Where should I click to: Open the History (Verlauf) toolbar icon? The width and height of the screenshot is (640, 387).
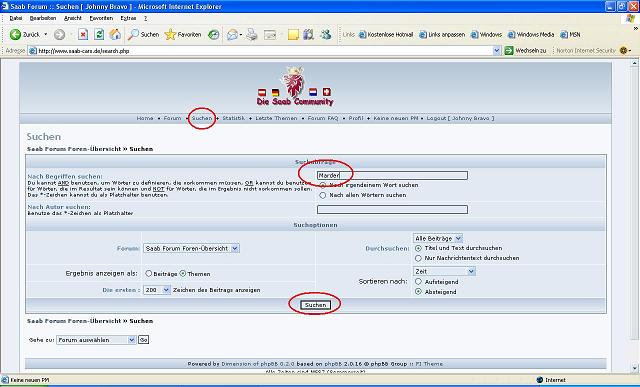tap(213, 35)
